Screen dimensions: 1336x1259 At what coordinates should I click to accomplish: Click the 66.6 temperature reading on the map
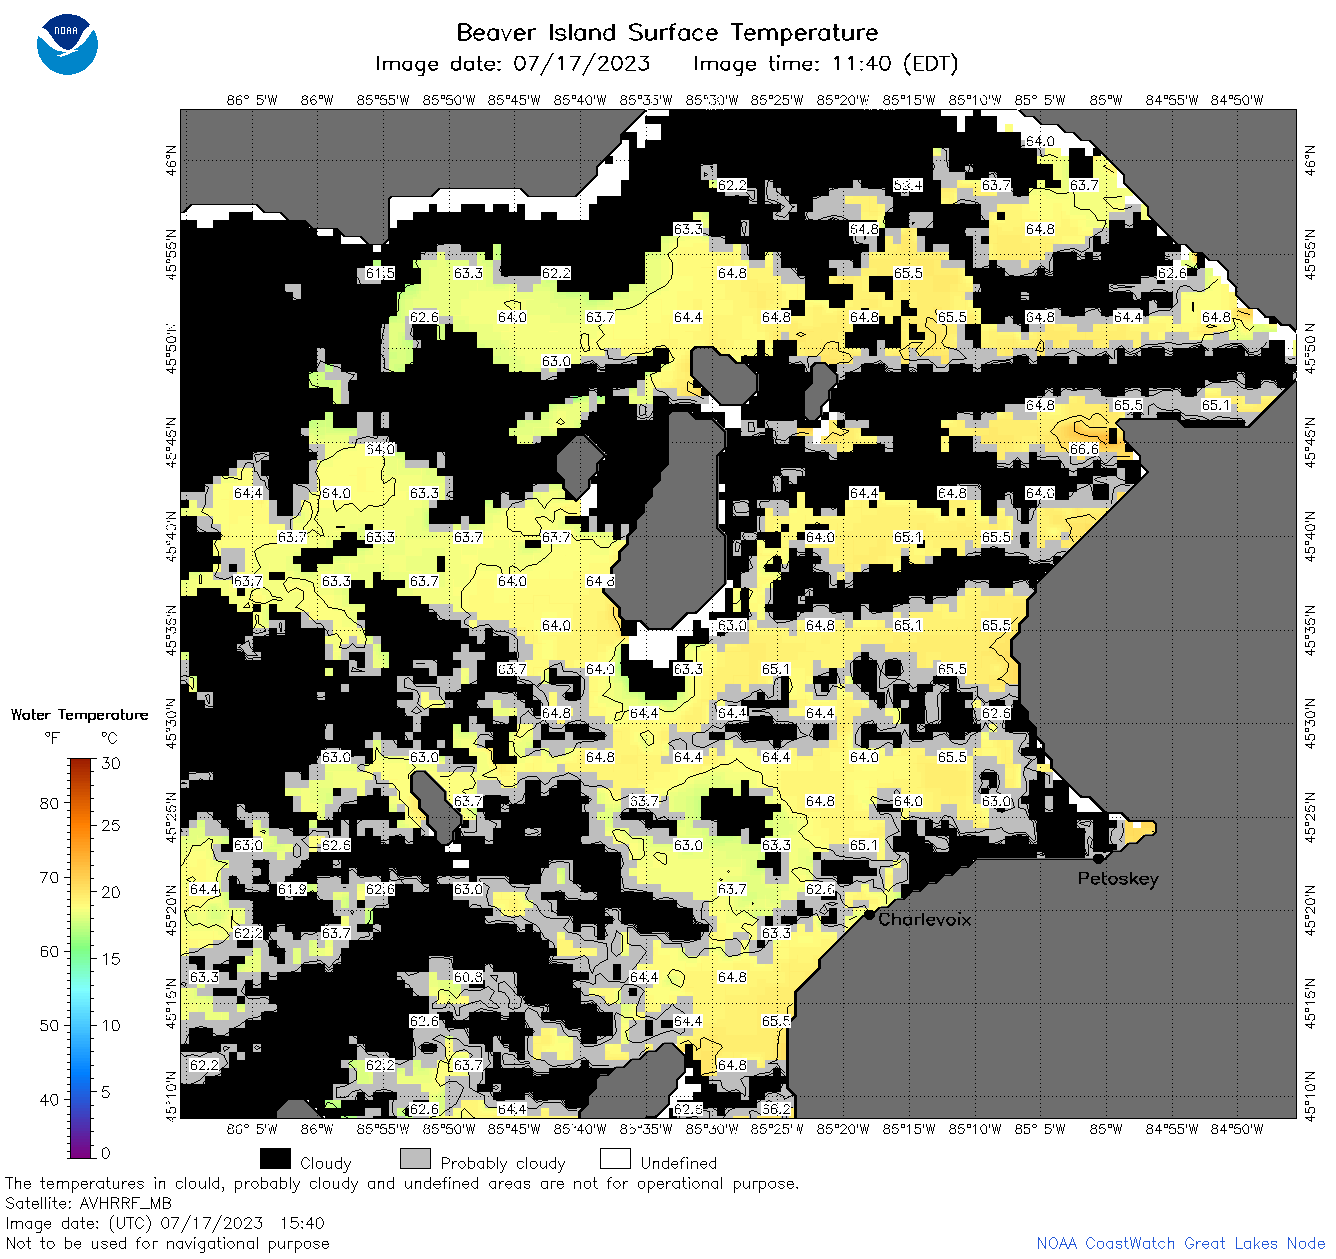coord(1084,449)
